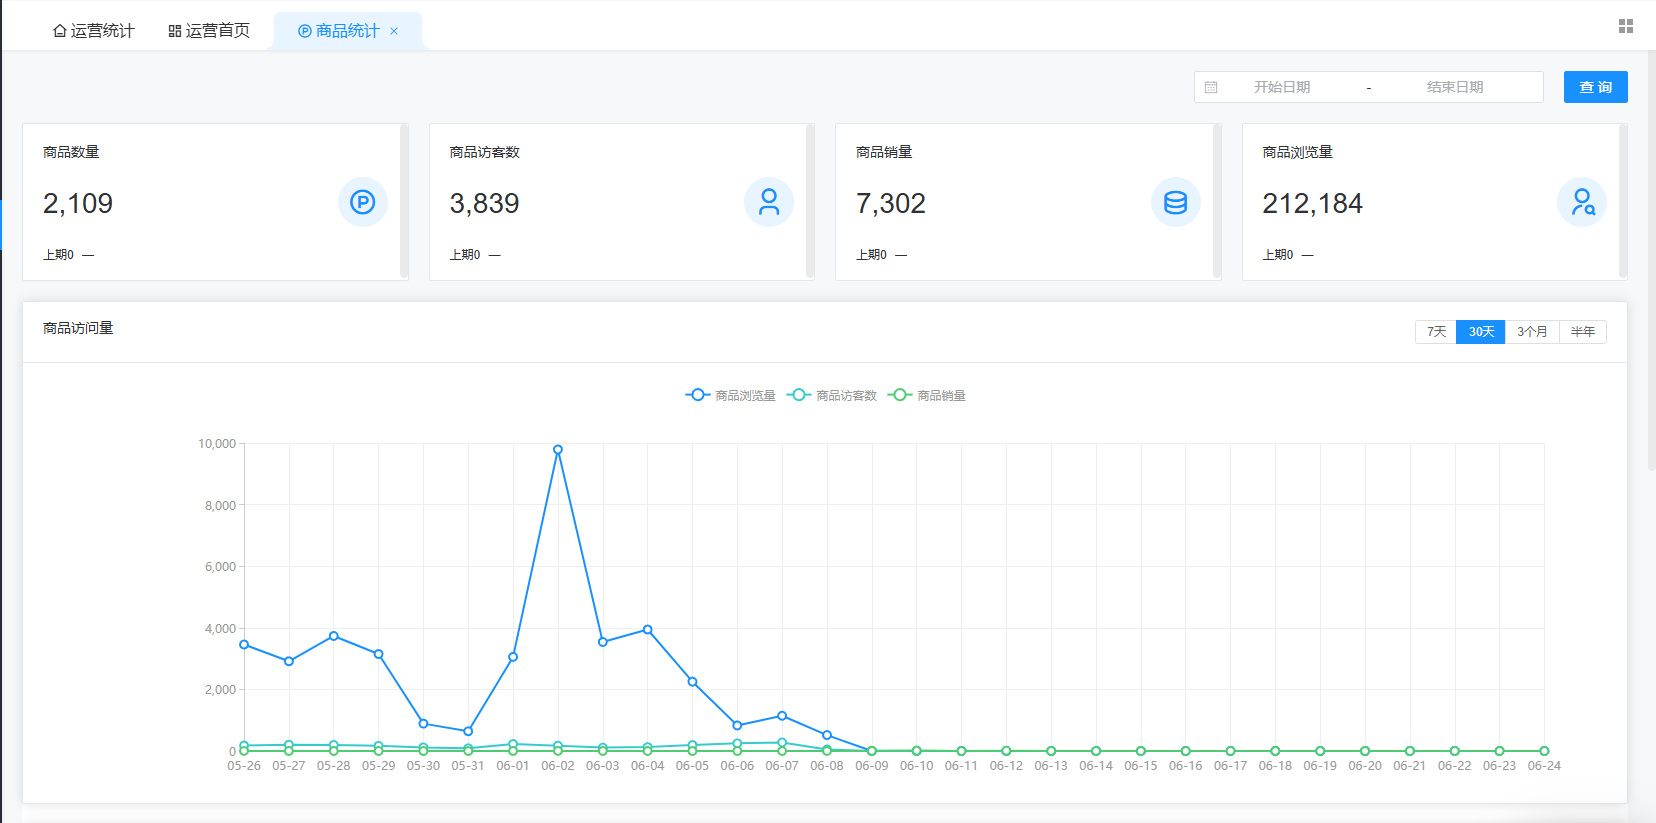Click the 商品数量 circular P icon
Image resolution: width=1656 pixels, height=823 pixels.
click(x=362, y=202)
